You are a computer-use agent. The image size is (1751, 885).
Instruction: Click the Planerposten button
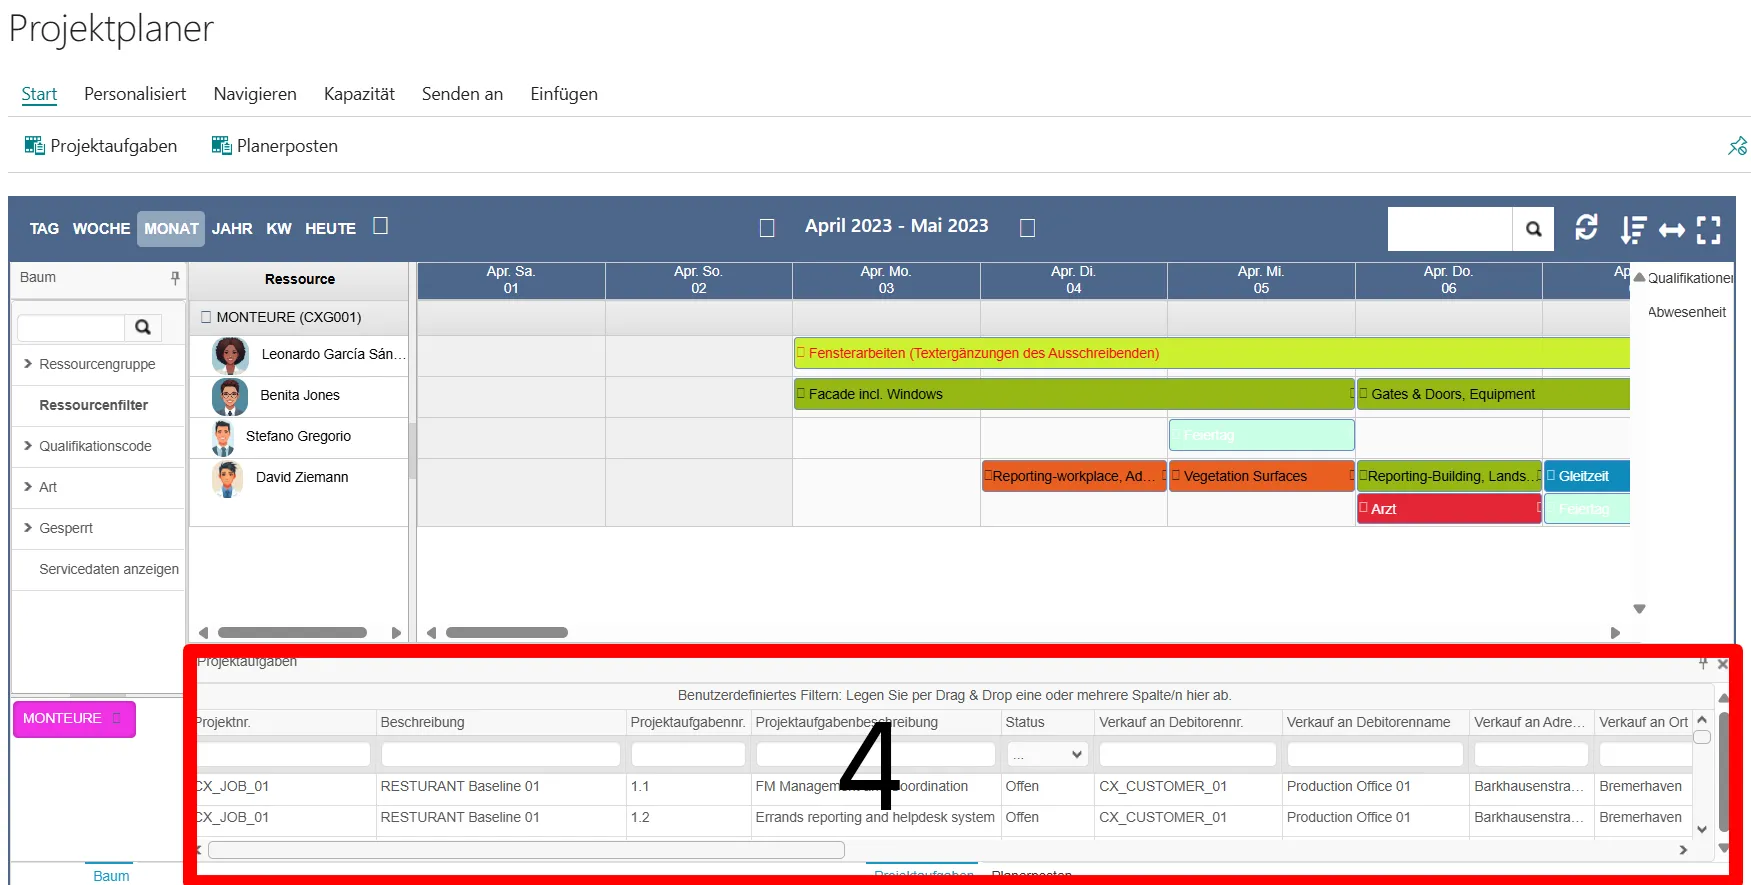click(275, 146)
